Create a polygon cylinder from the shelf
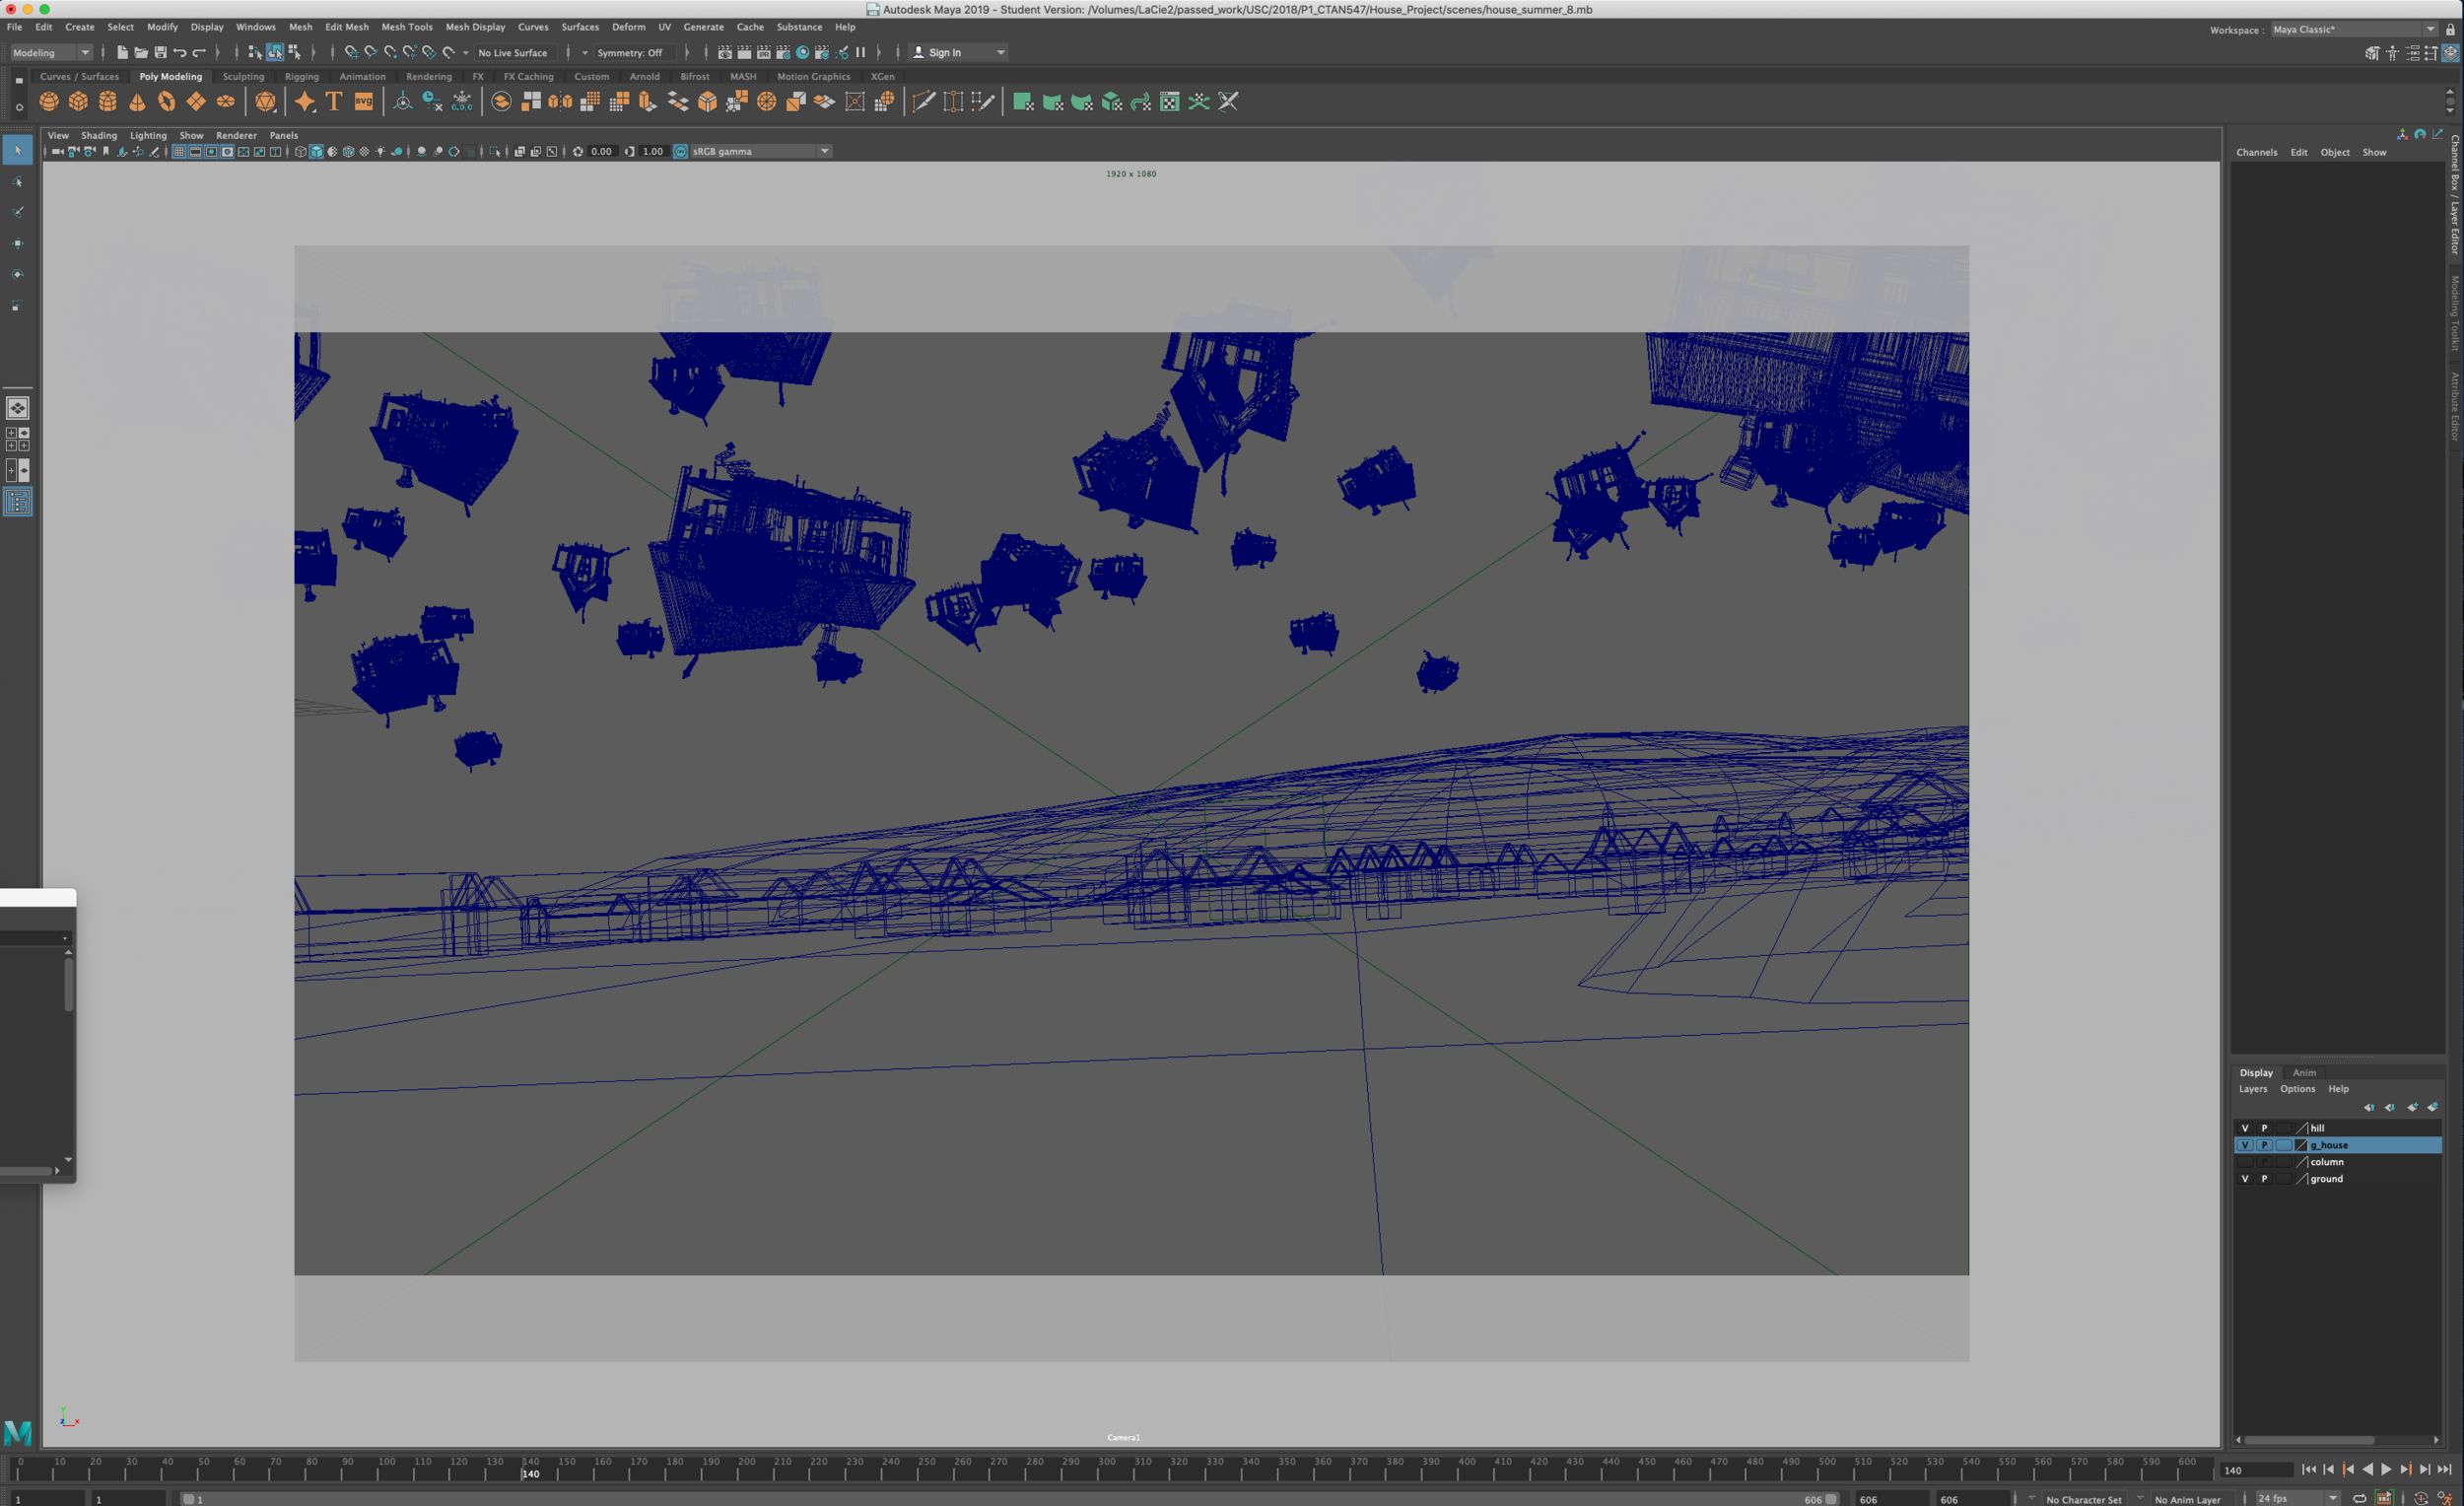The height and width of the screenshot is (1506, 2464). pos(108,101)
